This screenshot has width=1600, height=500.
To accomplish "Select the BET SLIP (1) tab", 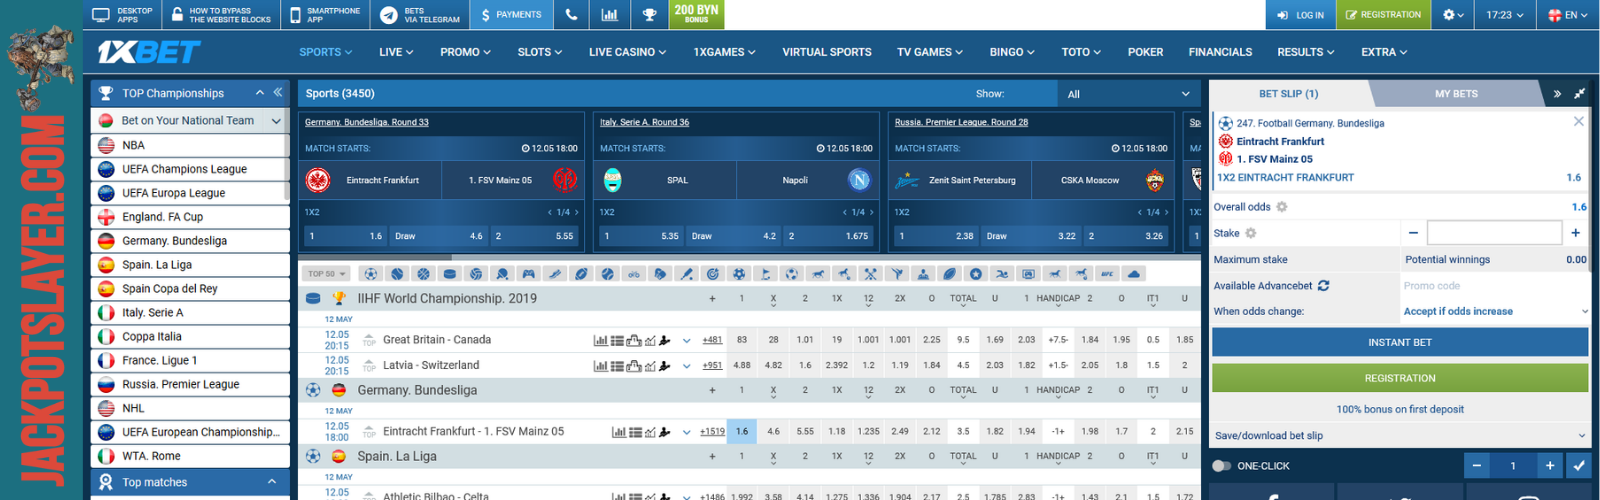I will click(1288, 94).
